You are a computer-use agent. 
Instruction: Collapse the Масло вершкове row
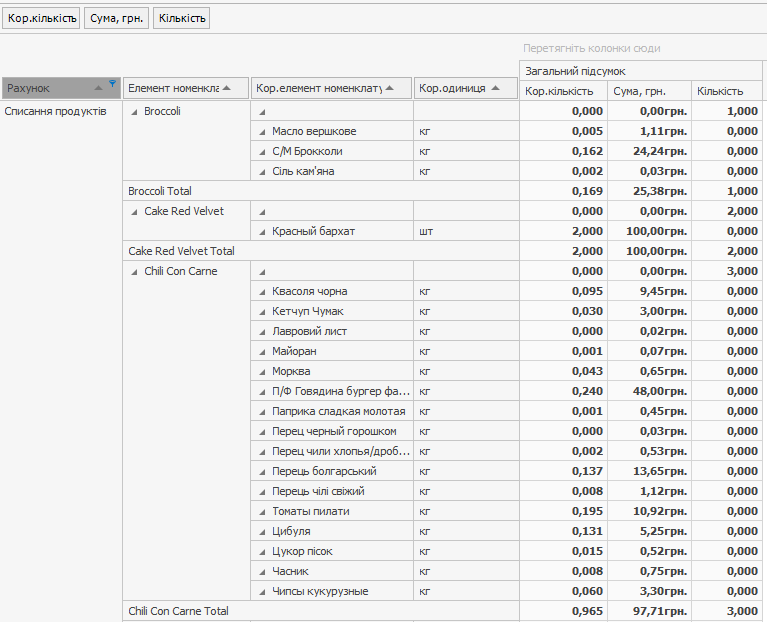(262, 132)
